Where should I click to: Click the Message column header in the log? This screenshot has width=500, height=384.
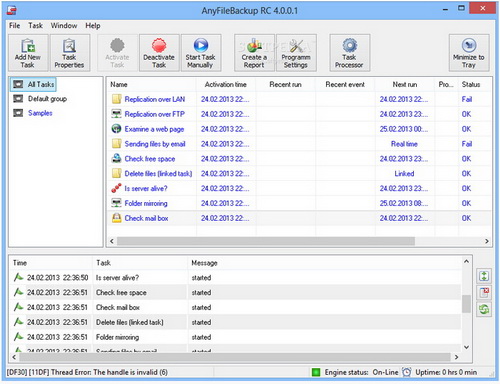click(204, 263)
